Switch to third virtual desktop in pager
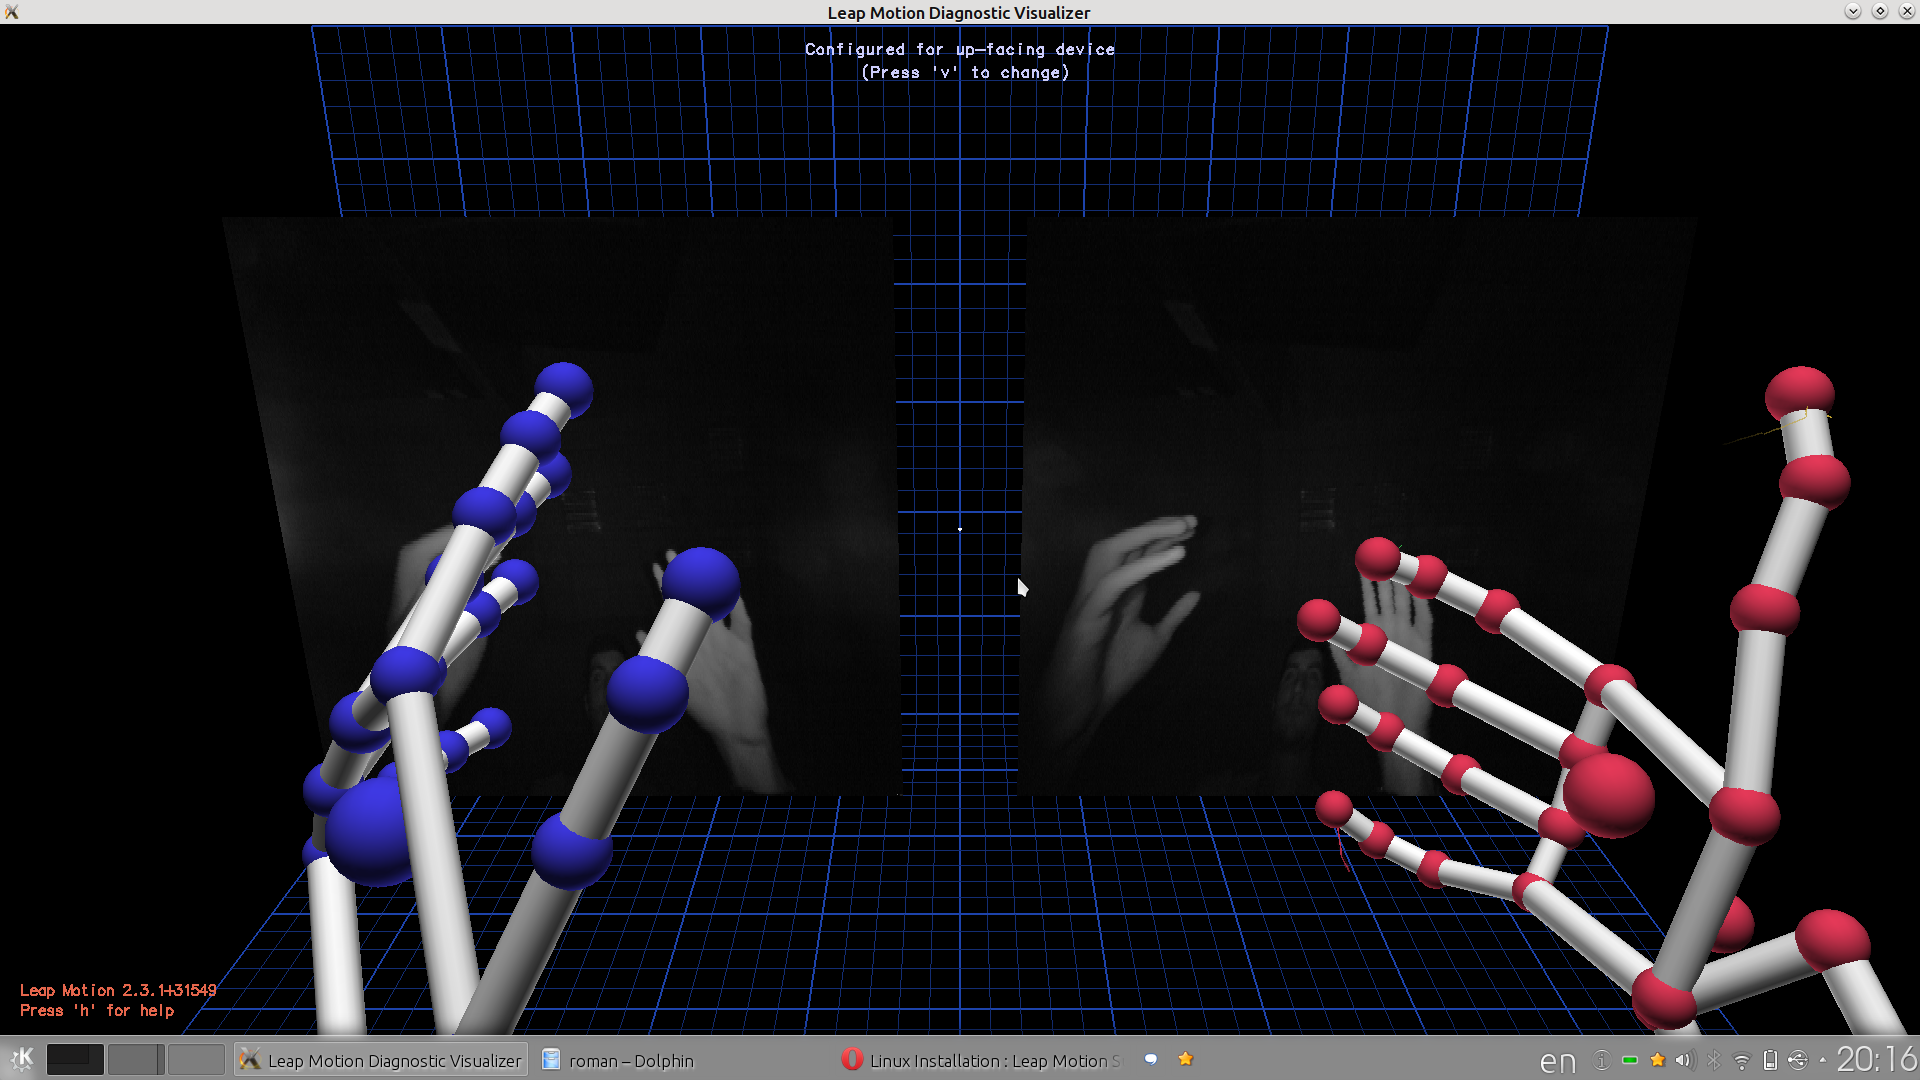 [x=196, y=1059]
